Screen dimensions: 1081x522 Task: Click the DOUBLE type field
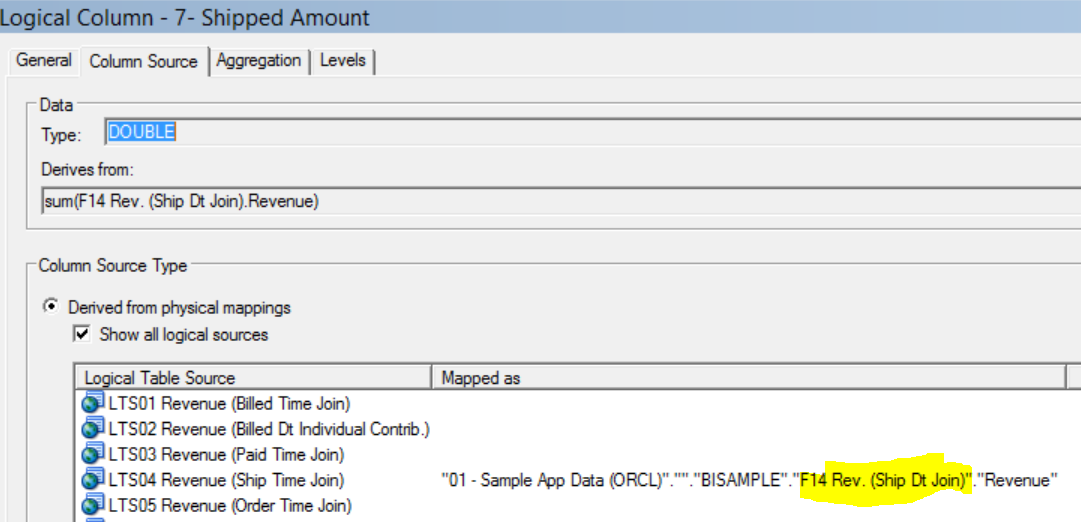(x=593, y=132)
